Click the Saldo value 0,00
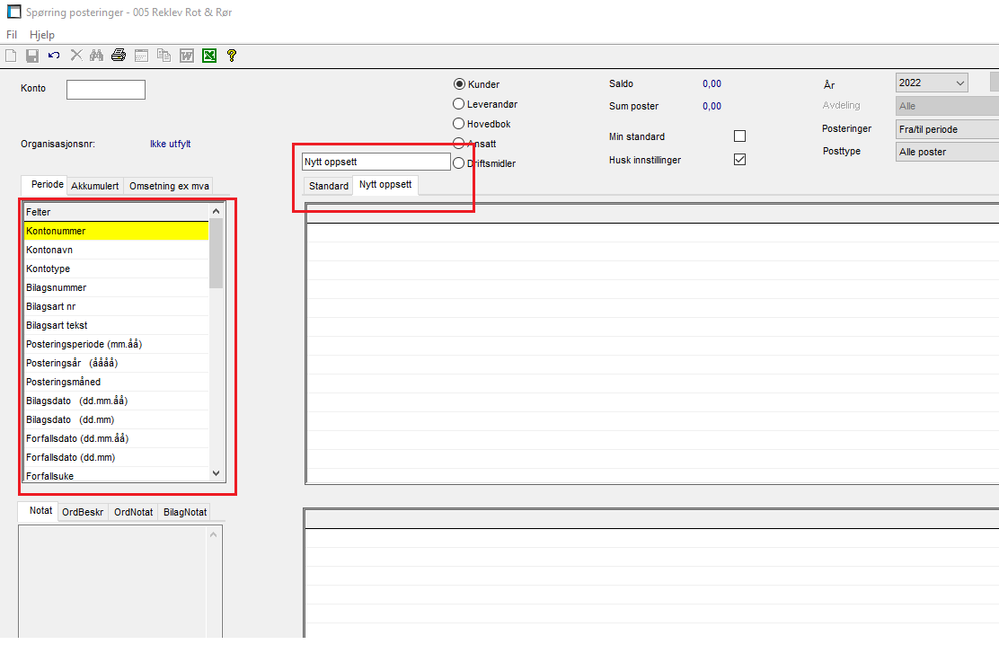 pos(712,83)
